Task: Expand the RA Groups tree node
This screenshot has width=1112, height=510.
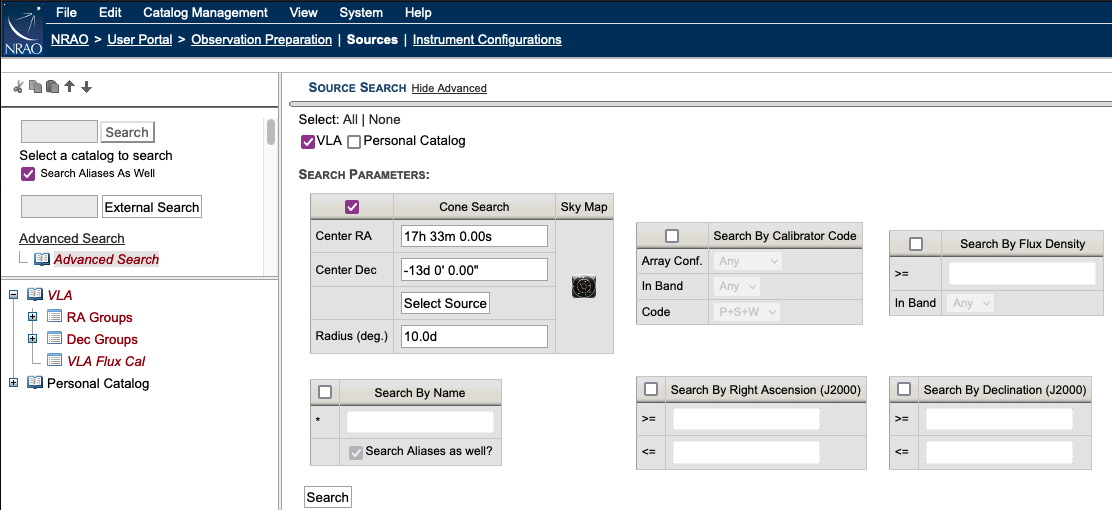Action: coord(32,317)
